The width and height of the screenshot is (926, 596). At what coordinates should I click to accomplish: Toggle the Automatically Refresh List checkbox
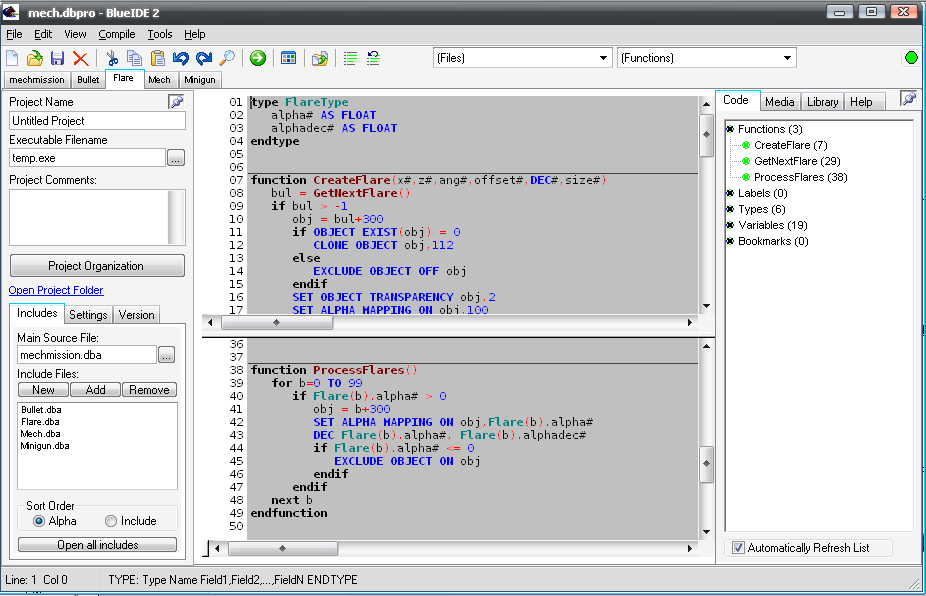(738, 548)
